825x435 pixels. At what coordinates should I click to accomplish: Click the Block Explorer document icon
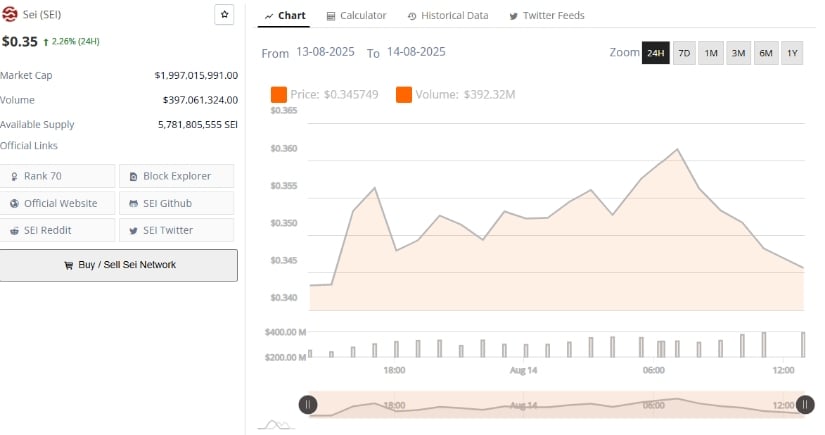tap(133, 177)
